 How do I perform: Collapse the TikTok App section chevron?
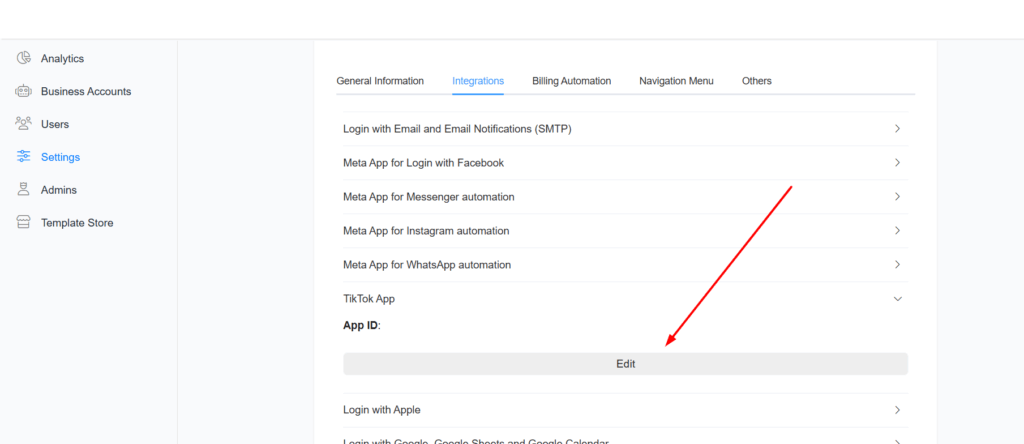point(897,299)
